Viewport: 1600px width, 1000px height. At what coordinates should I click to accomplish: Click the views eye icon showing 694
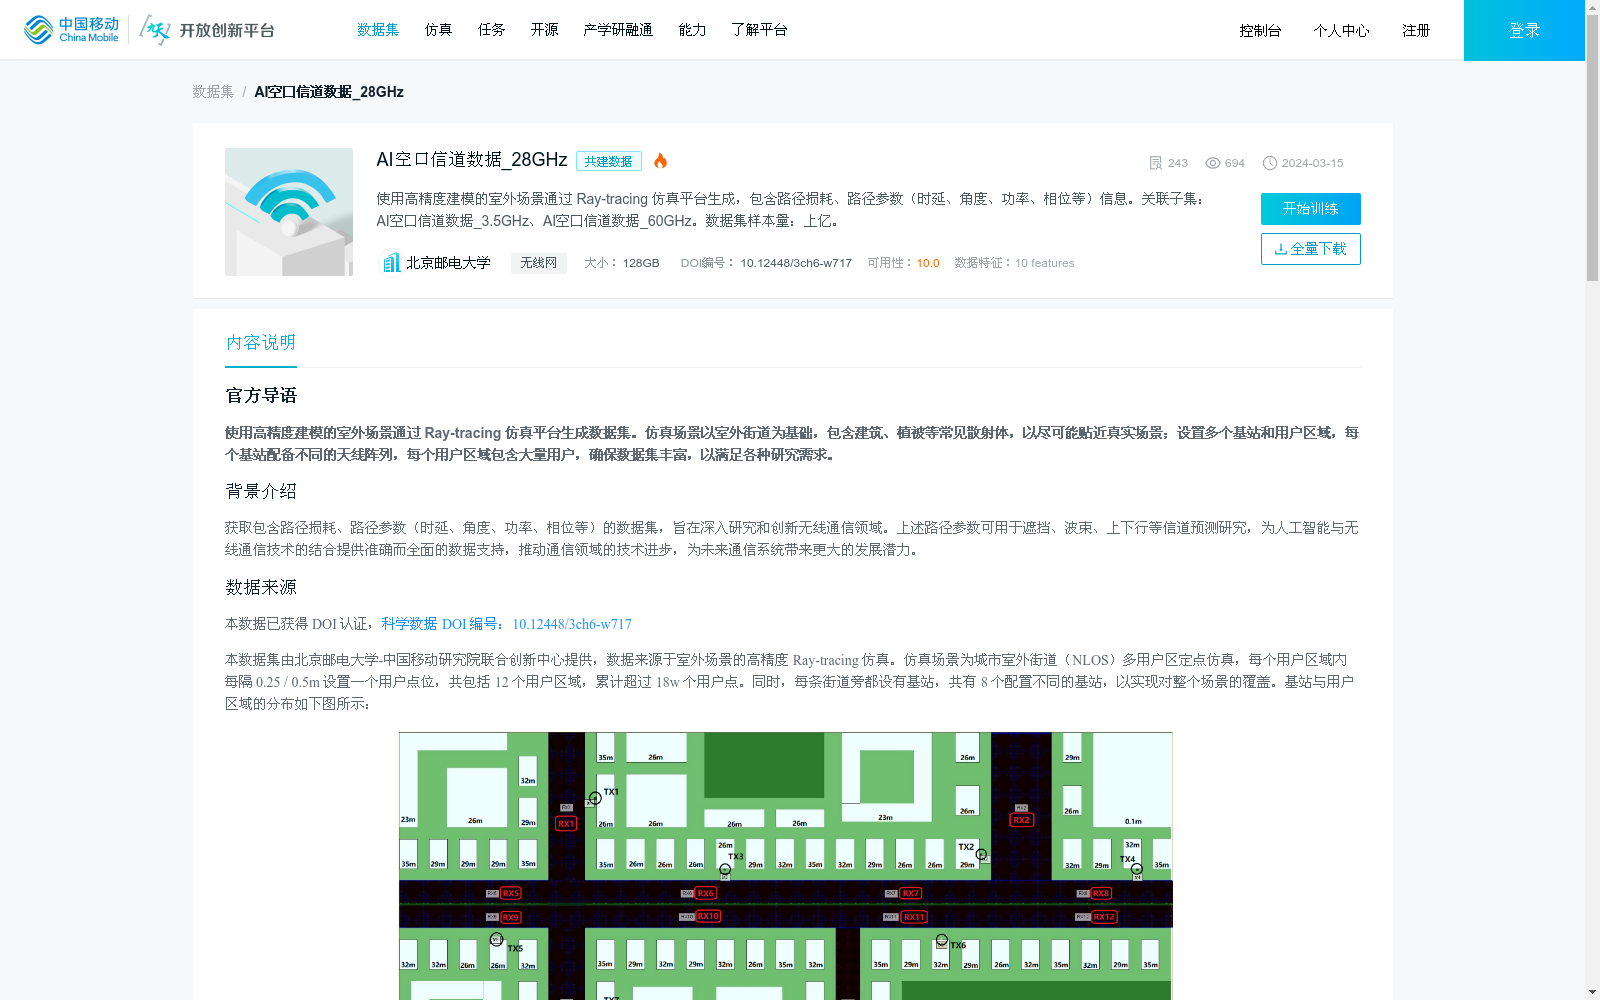pyautogui.click(x=1212, y=163)
